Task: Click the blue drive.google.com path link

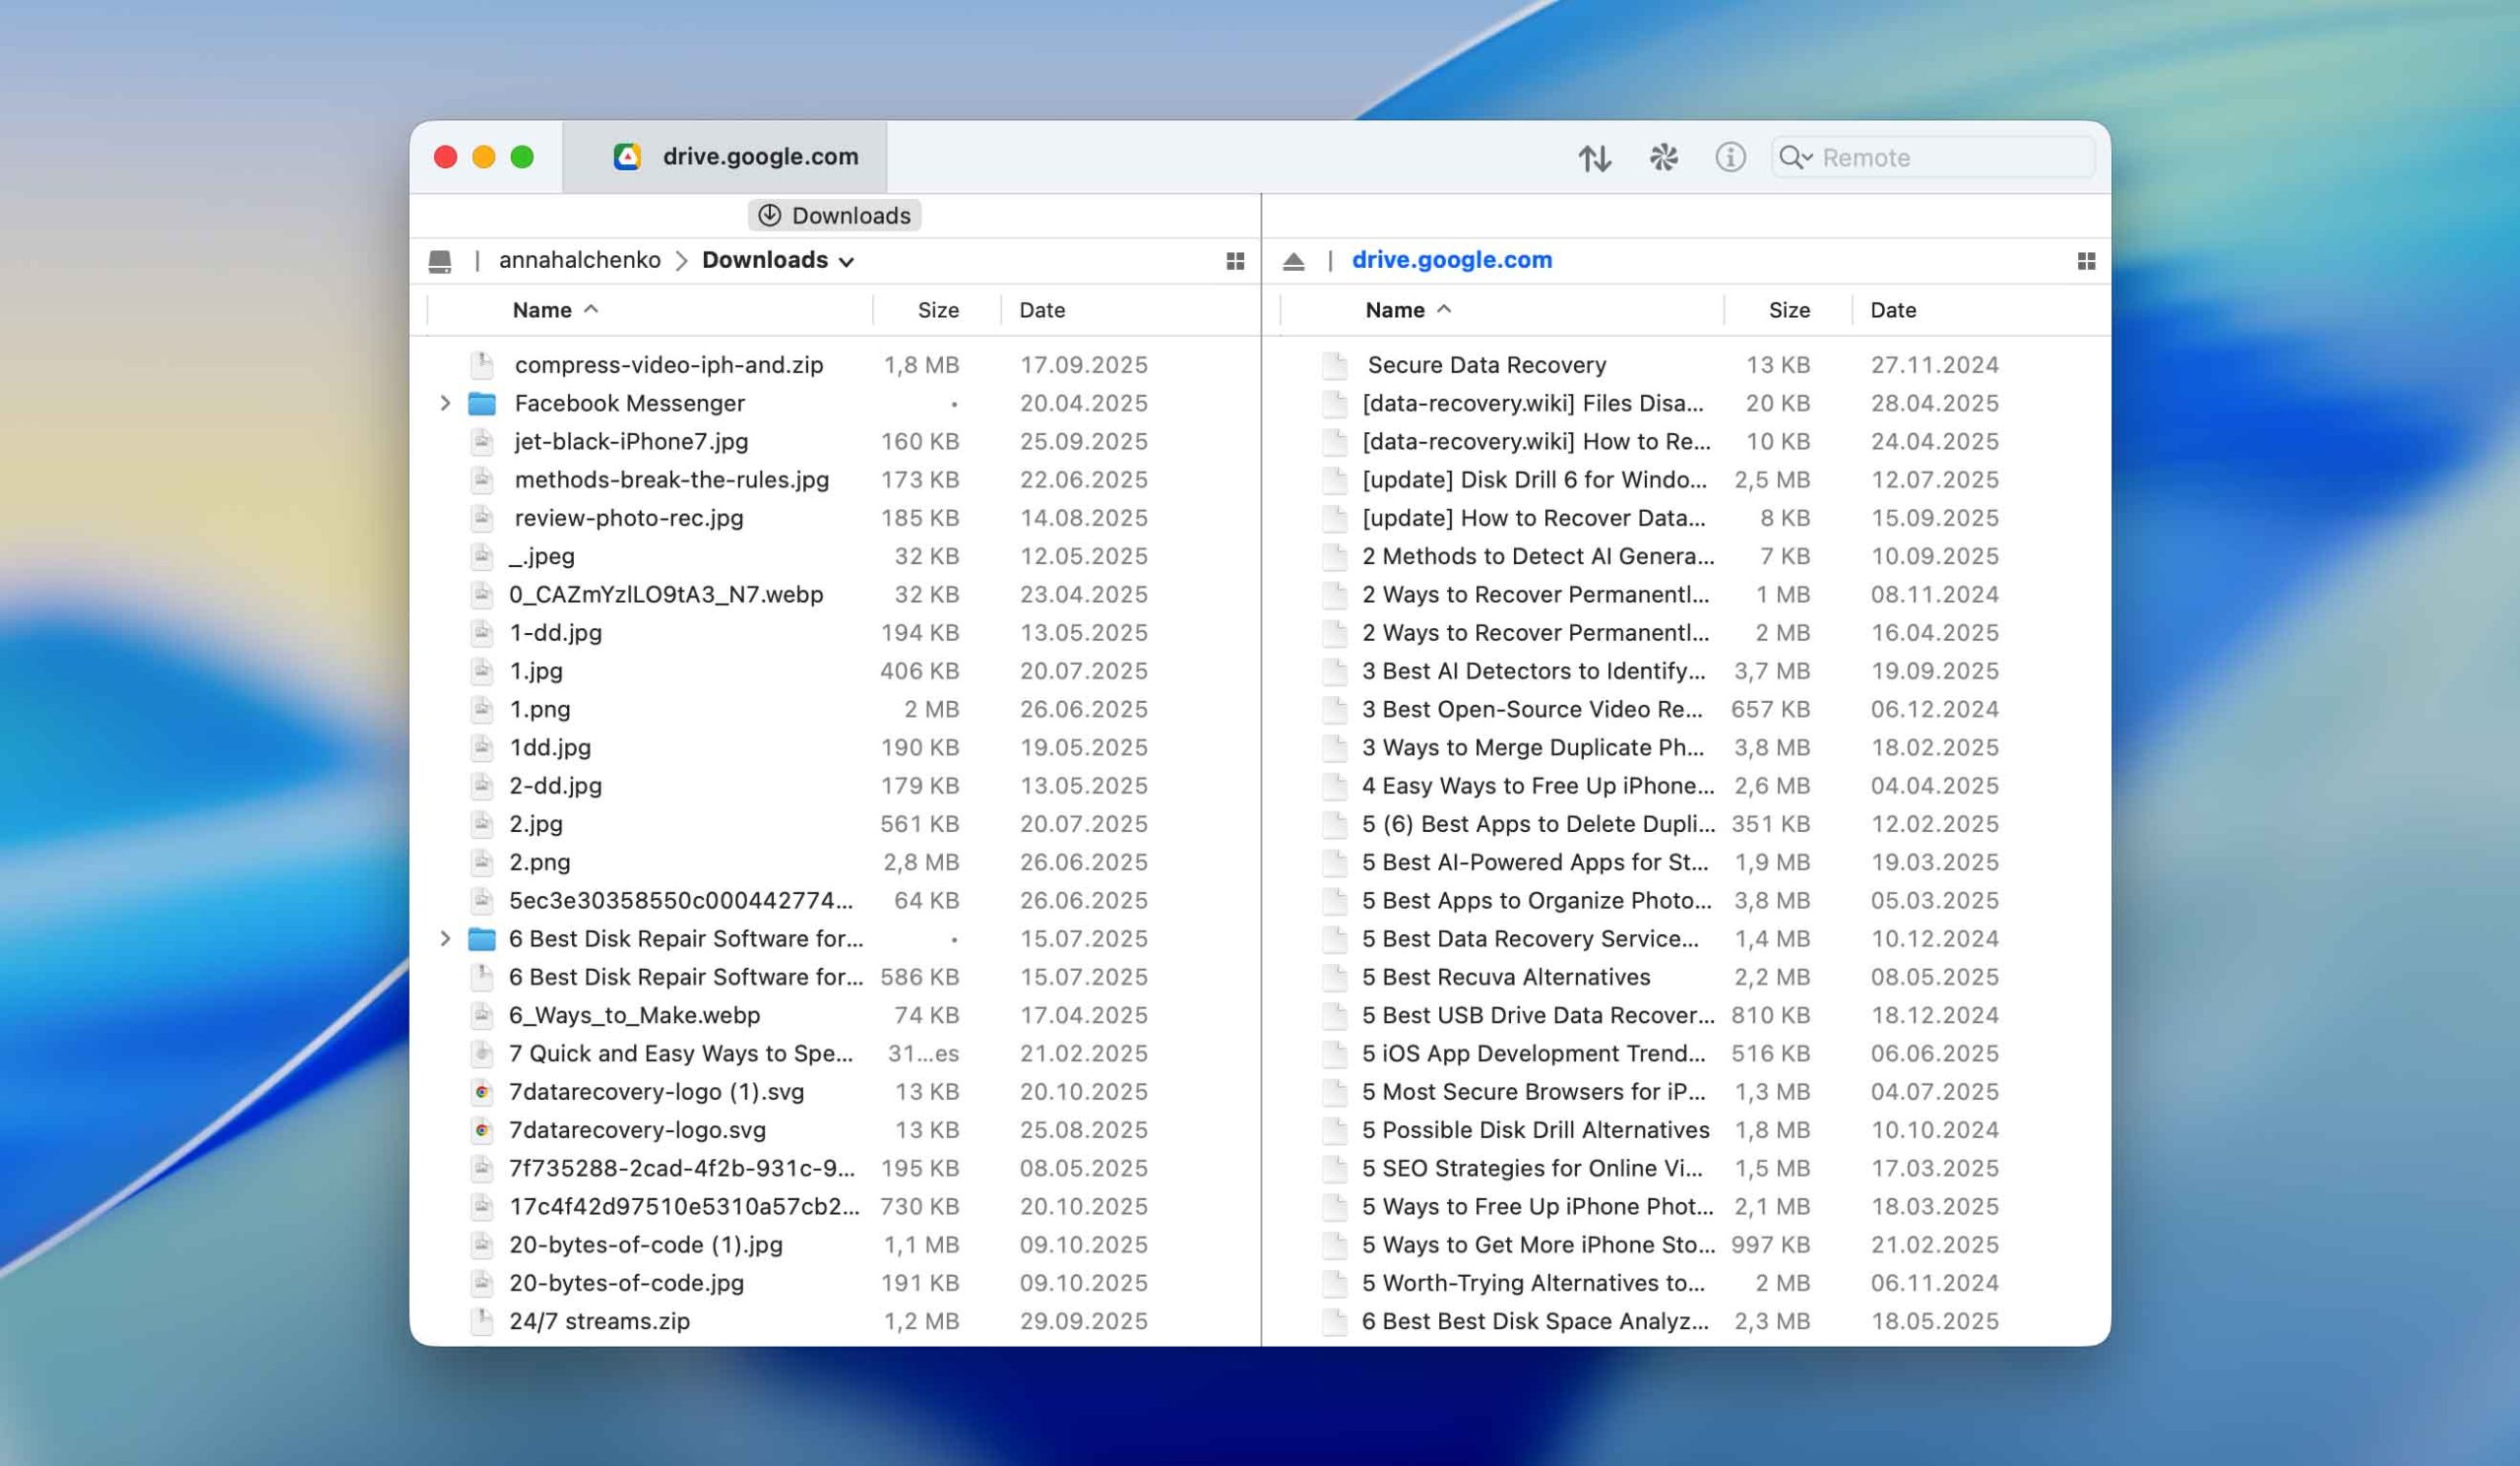Action: click(1451, 260)
